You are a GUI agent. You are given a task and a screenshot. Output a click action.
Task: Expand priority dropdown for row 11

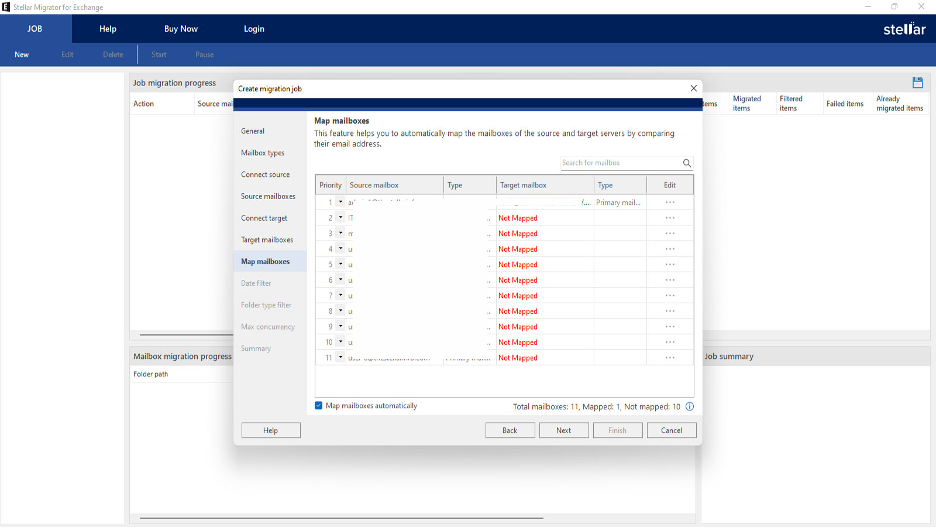click(x=340, y=357)
